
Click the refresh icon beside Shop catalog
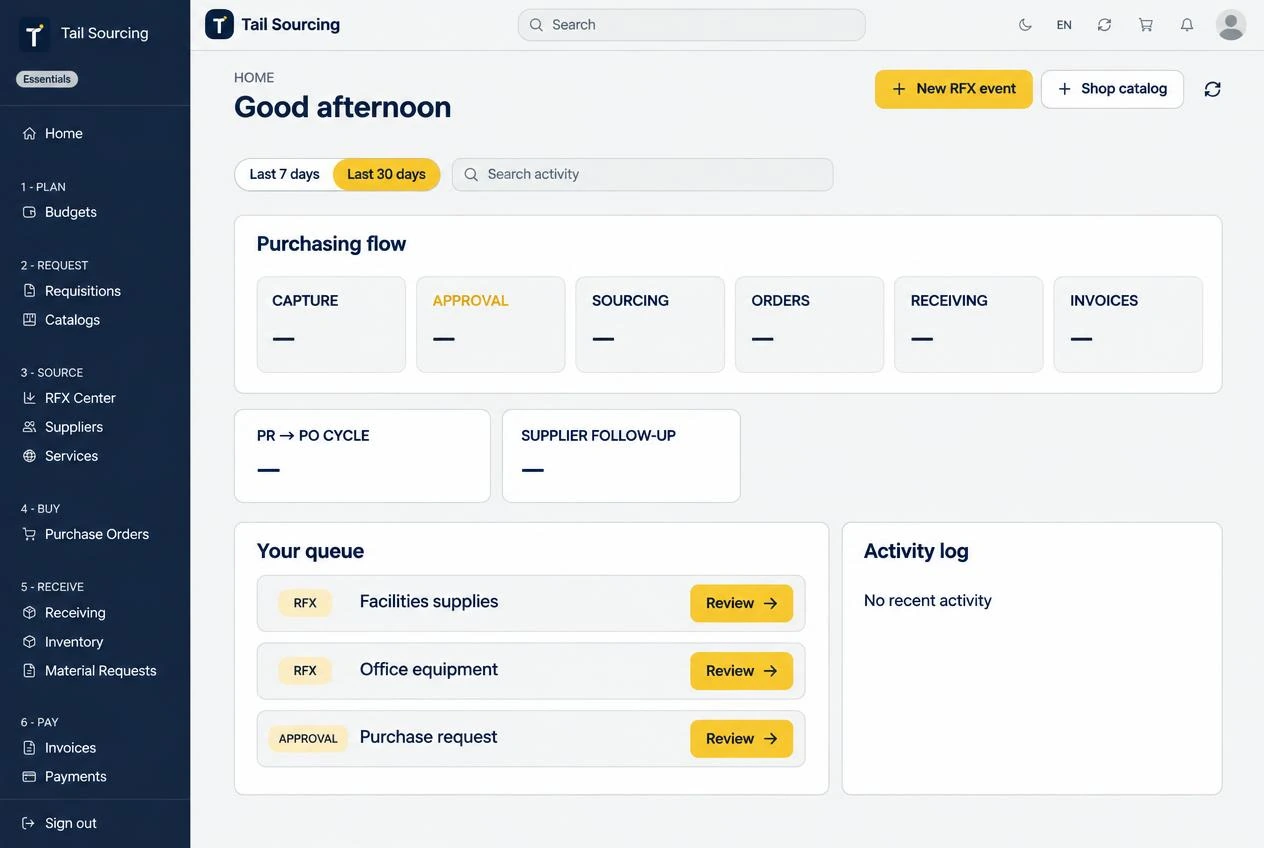(1212, 89)
